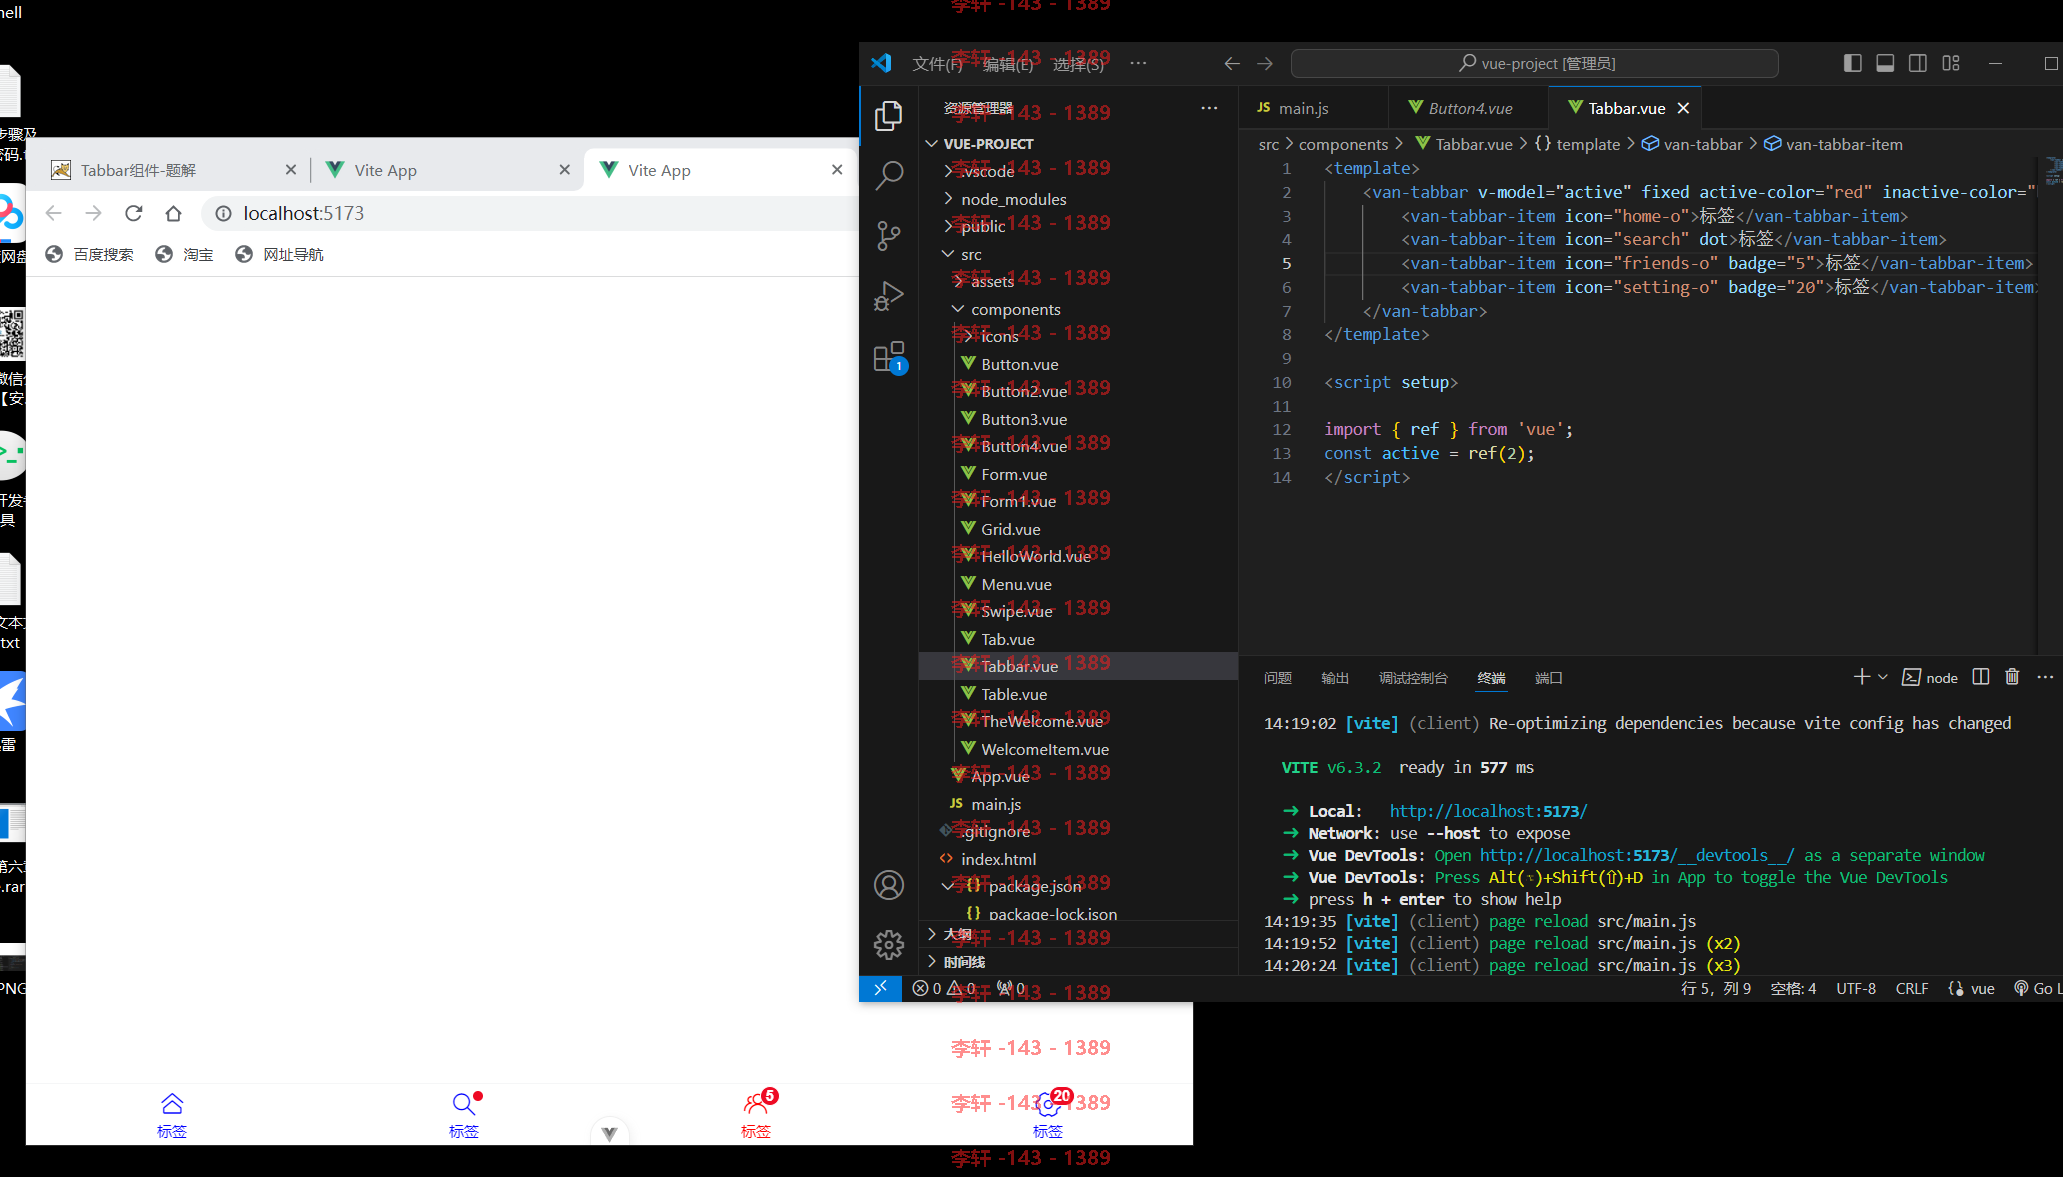Open more actions in terminal panel

pyautogui.click(x=2045, y=677)
